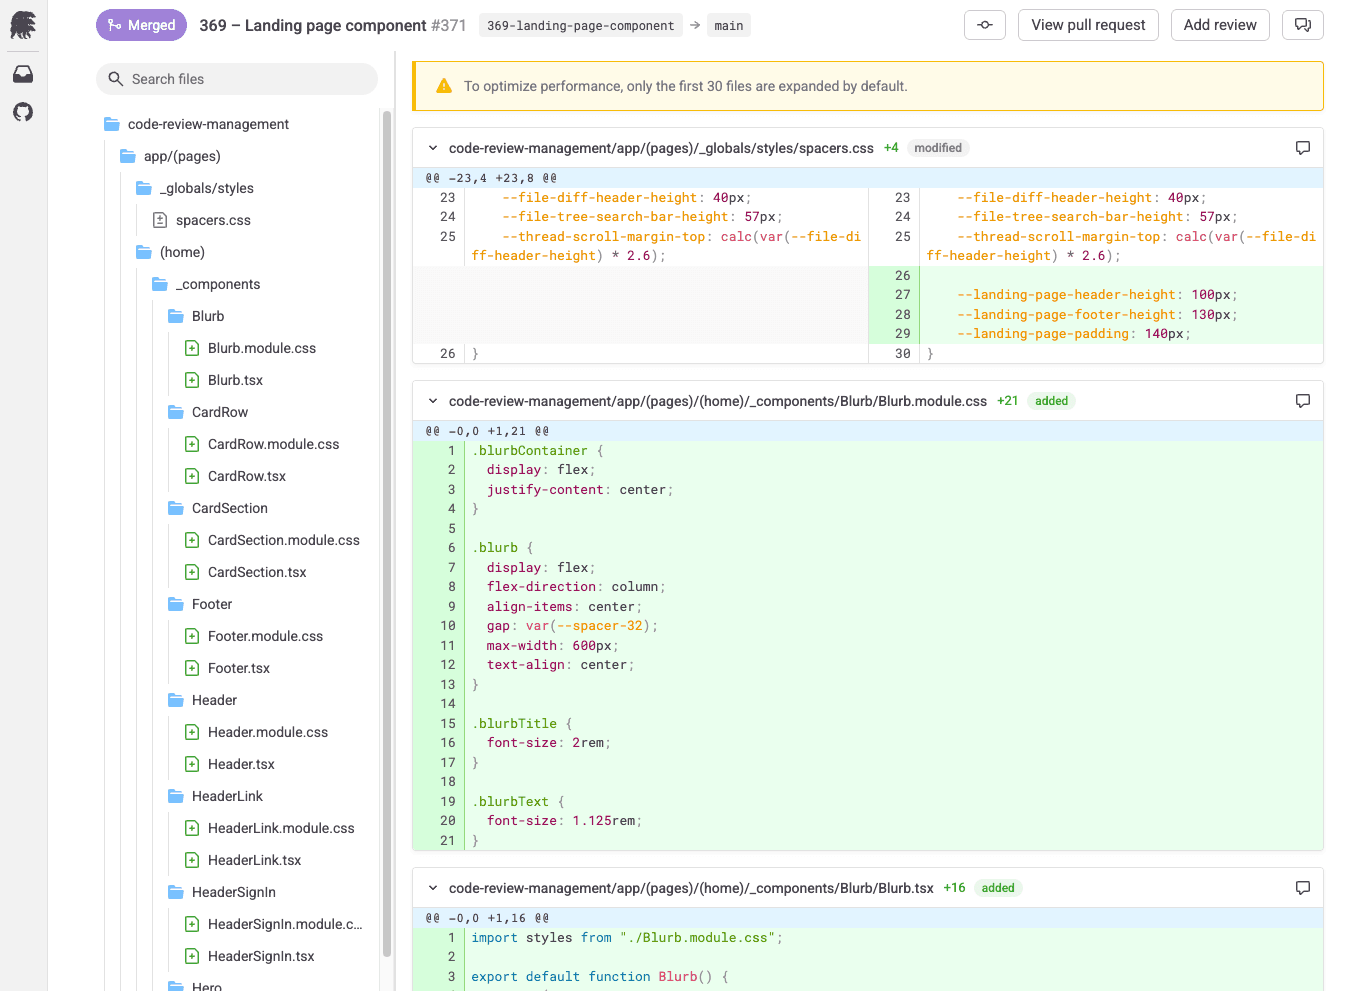Click Add review button
This screenshot has width=1371, height=991.
tap(1220, 25)
